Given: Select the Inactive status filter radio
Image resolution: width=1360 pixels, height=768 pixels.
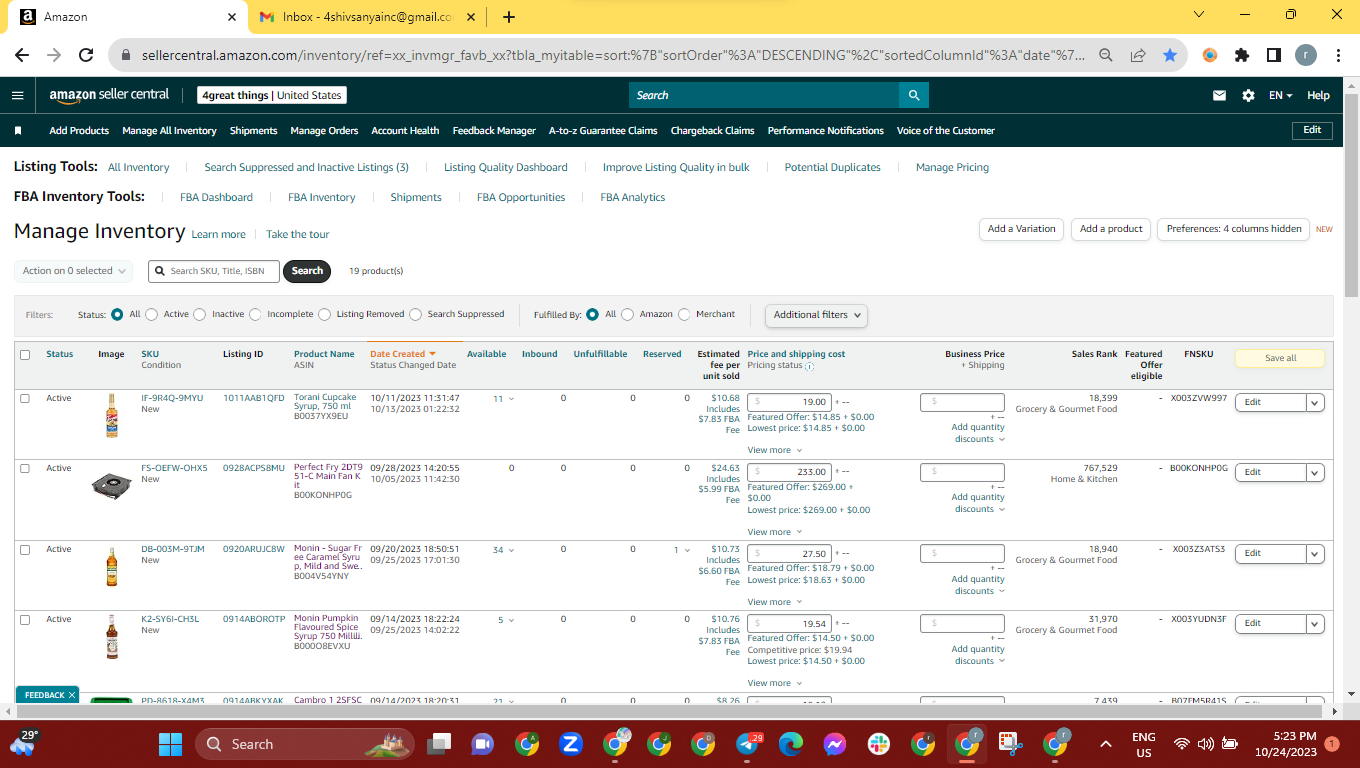Looking at the screenshot, I should pyautogui.click(x=200, y=314).
